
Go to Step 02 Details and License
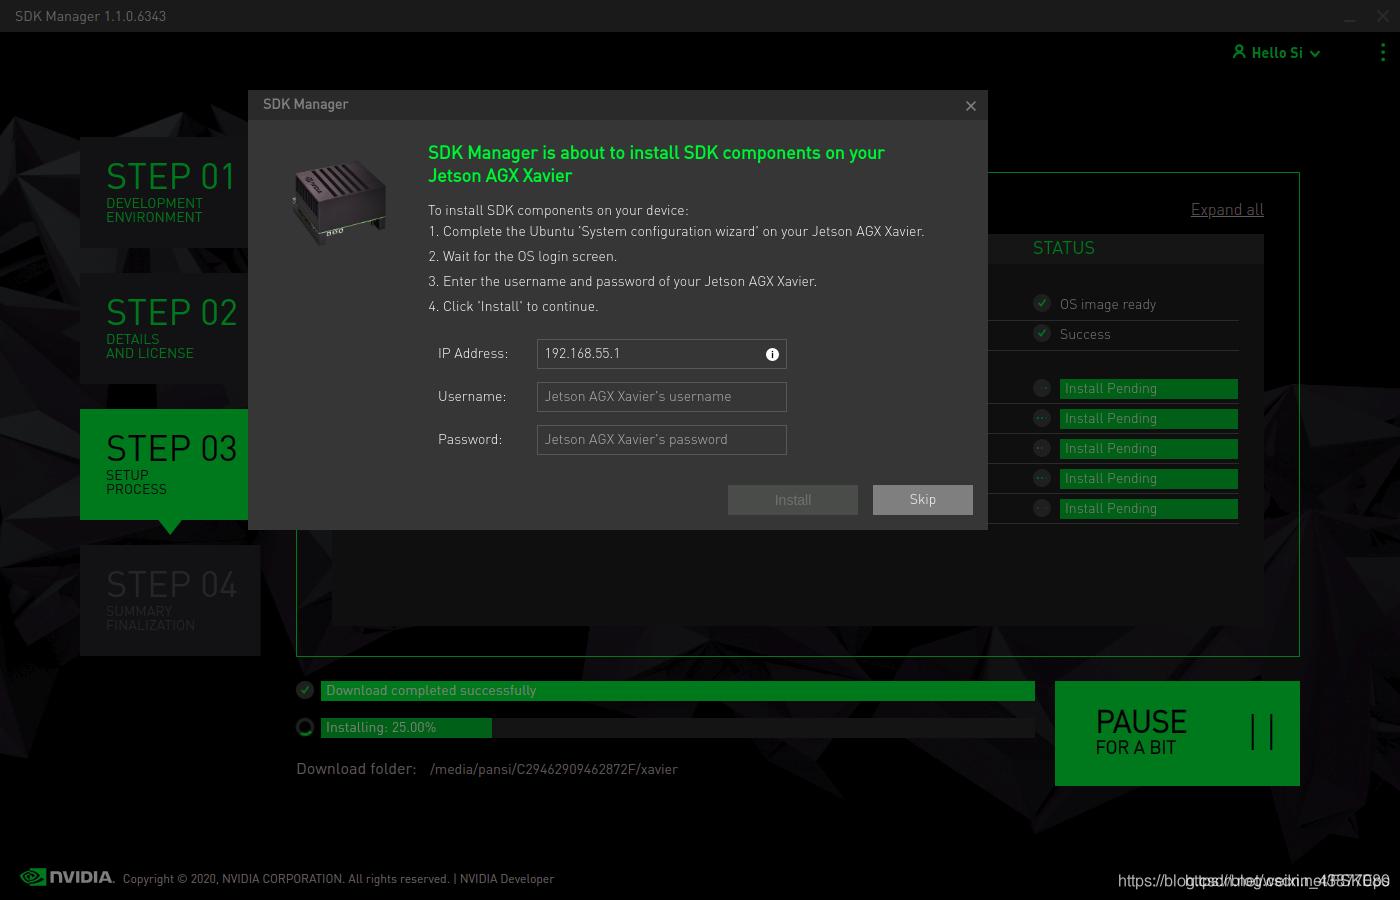pyautogui.click(x=164, y=328)
